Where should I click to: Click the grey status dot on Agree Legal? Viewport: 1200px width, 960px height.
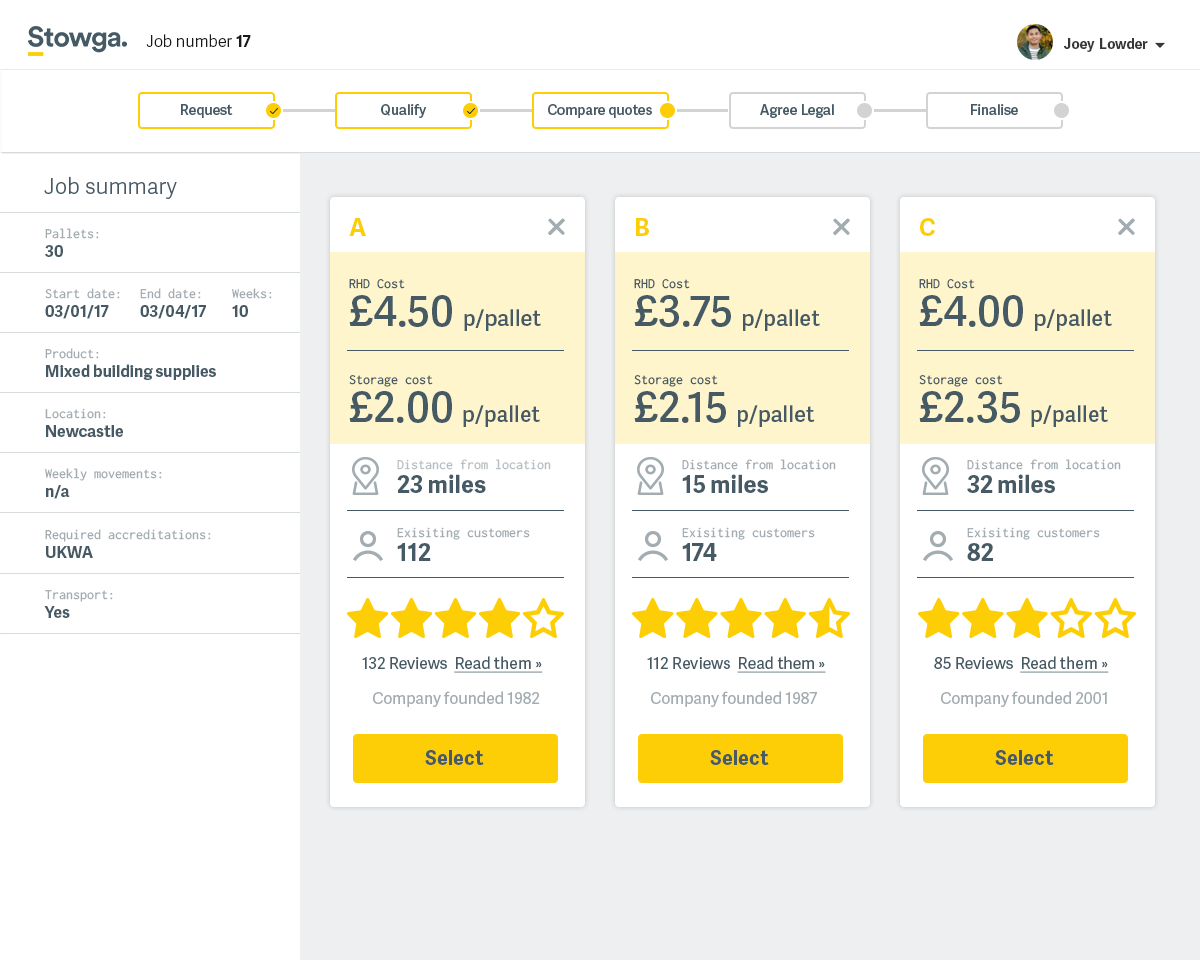(x=864, y=111)
